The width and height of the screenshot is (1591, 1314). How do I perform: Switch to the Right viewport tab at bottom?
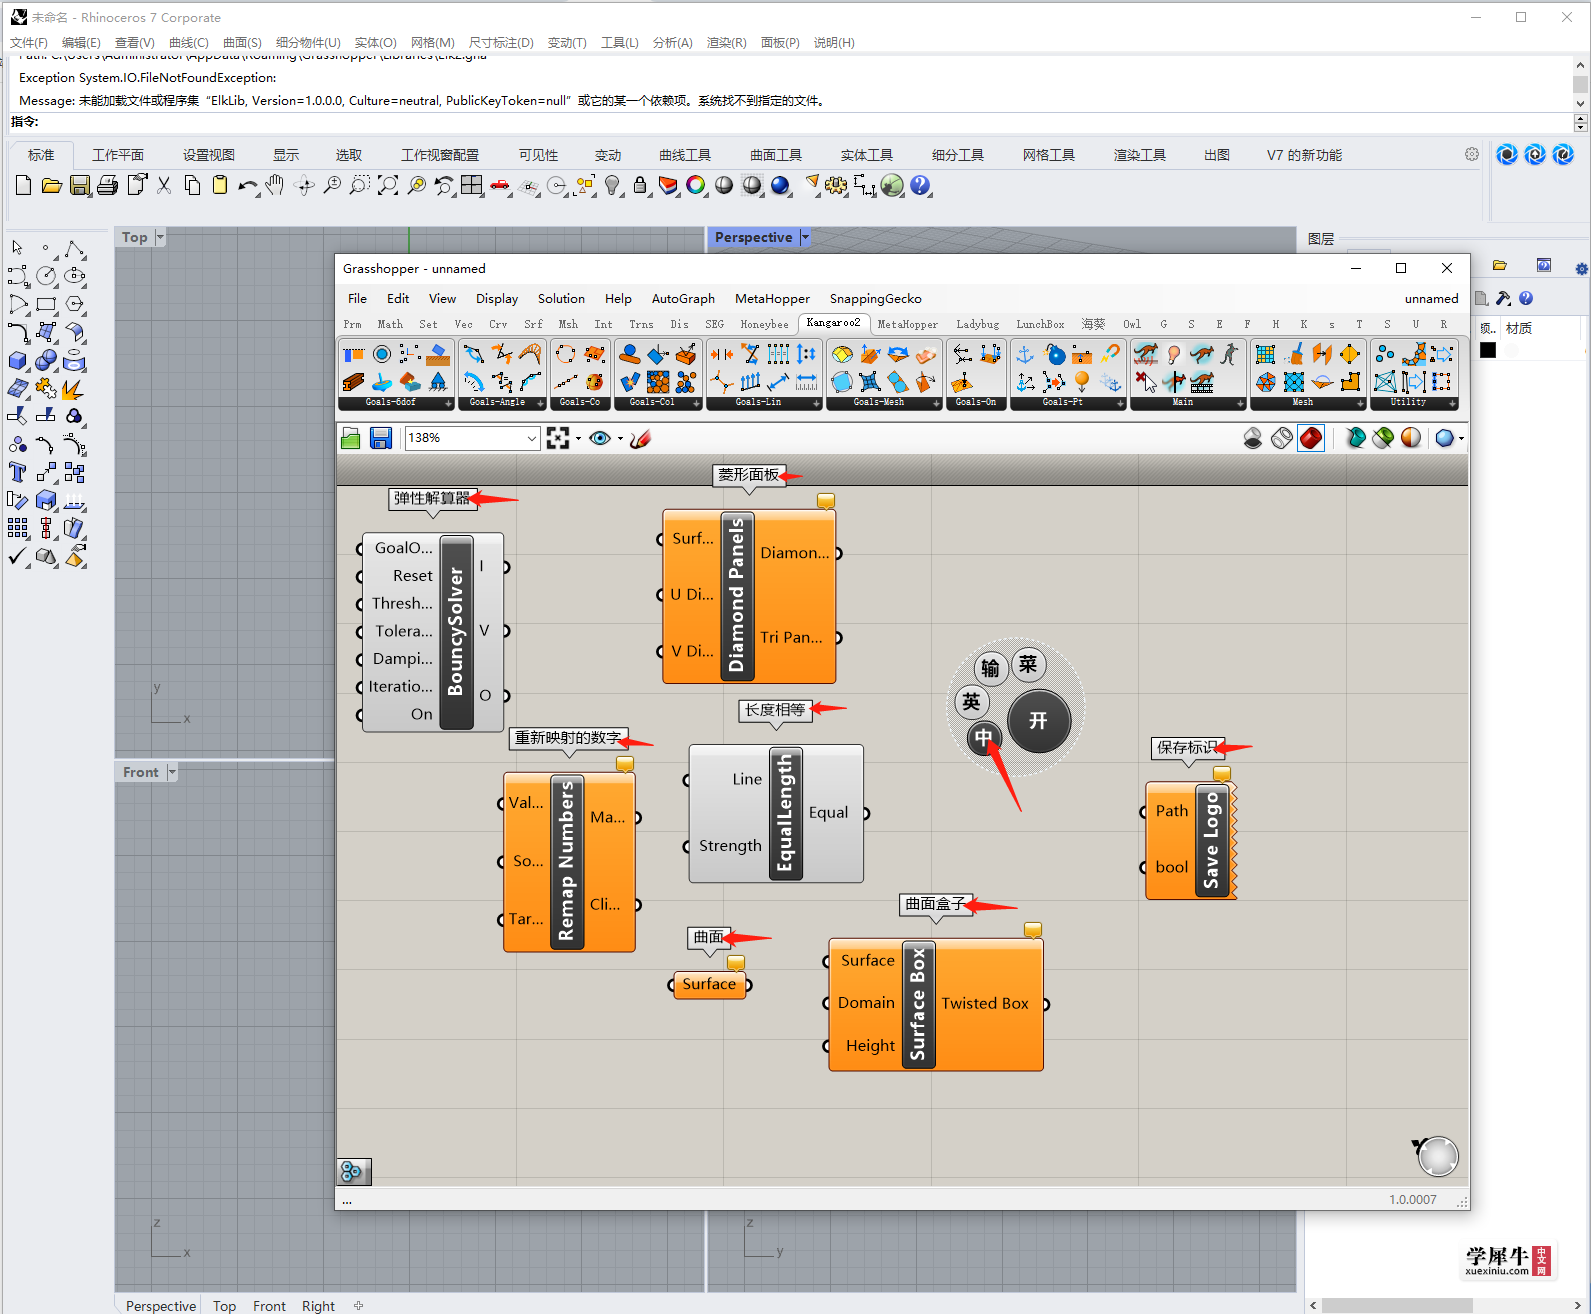318,1305
